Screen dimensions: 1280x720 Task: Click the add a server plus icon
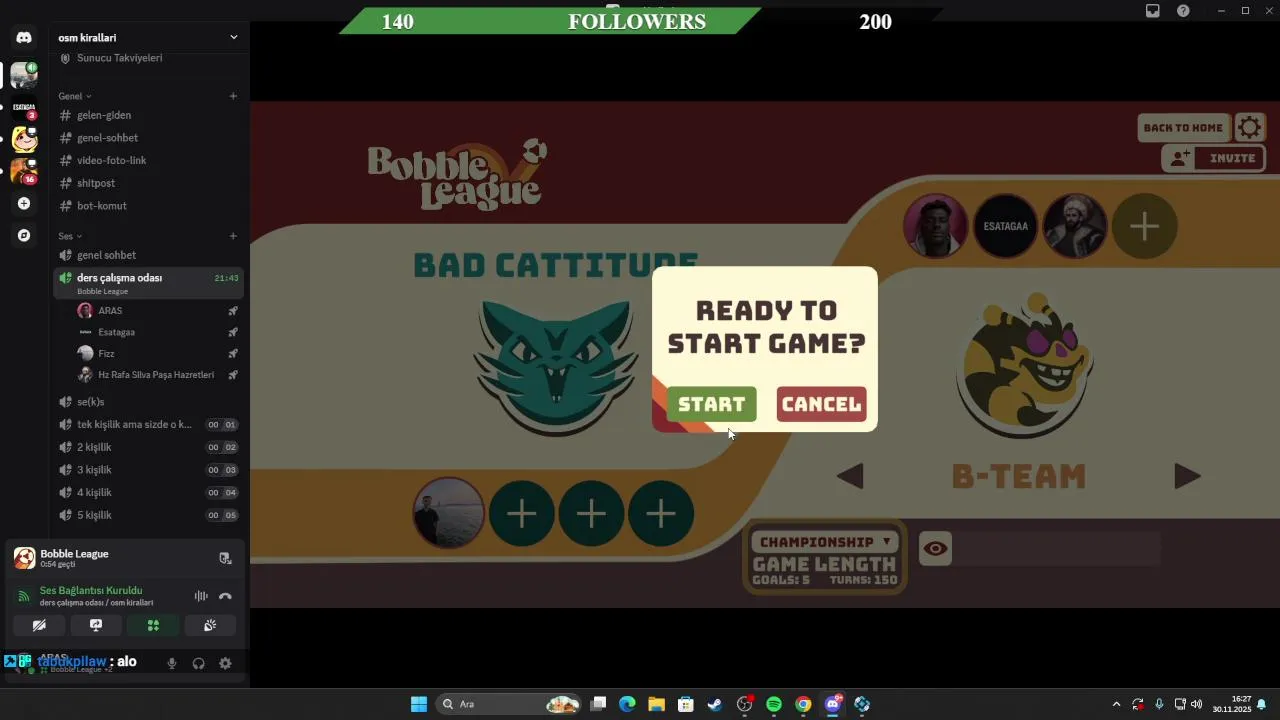(24, 203)
